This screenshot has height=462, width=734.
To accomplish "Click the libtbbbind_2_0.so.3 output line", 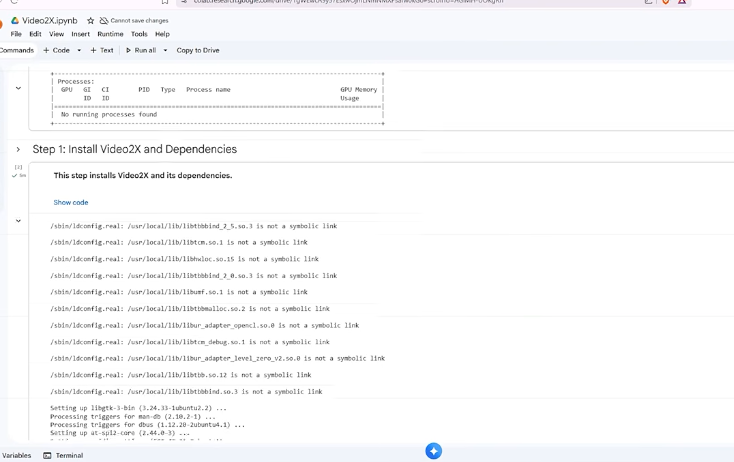I will (193, 276).
